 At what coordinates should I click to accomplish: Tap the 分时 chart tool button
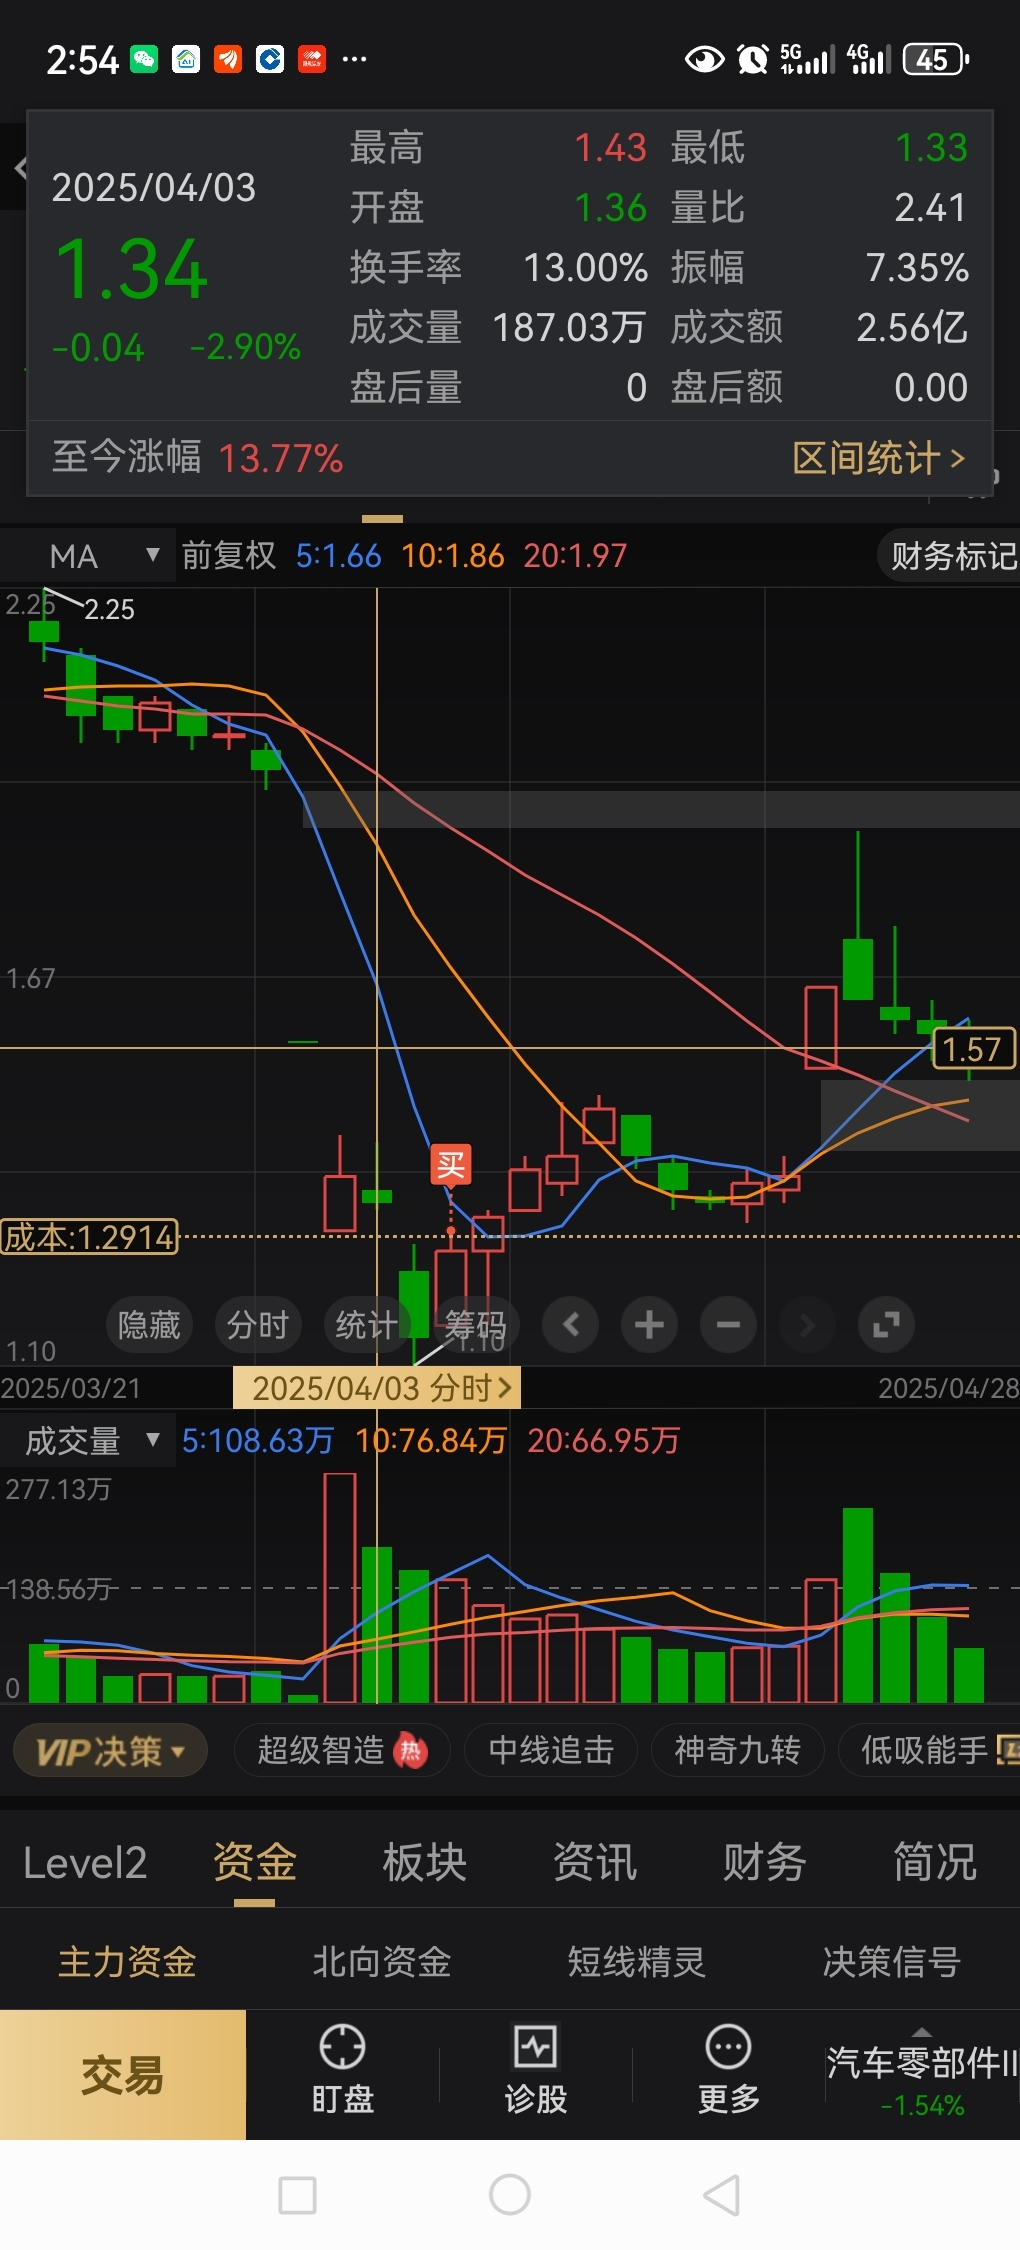(x=258, y=1325)
